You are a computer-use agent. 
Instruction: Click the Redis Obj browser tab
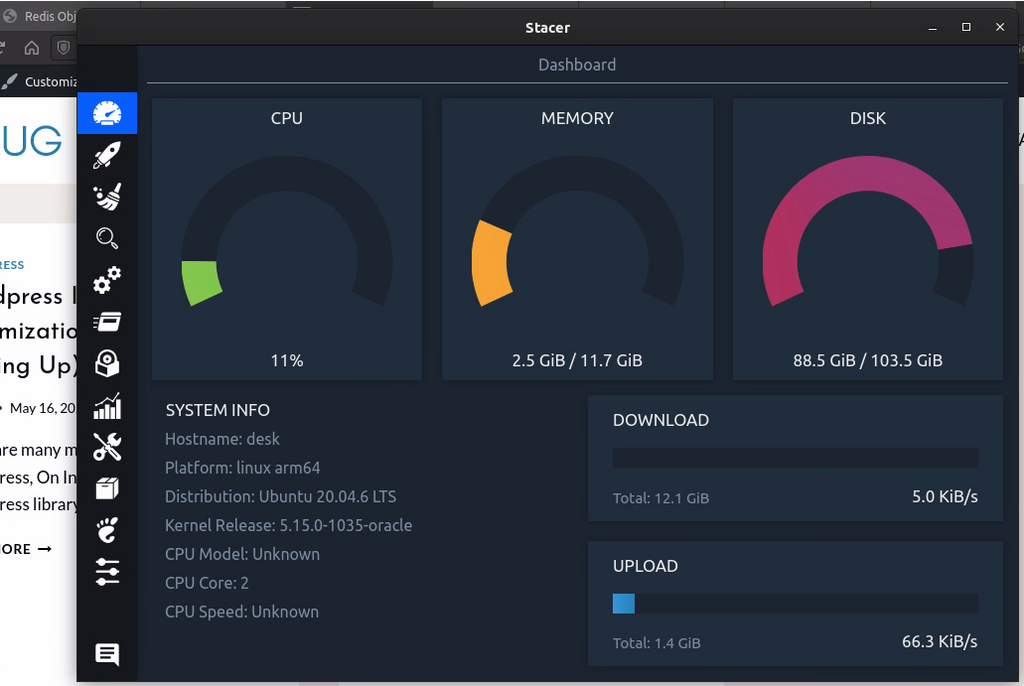[x=39, y=16]
